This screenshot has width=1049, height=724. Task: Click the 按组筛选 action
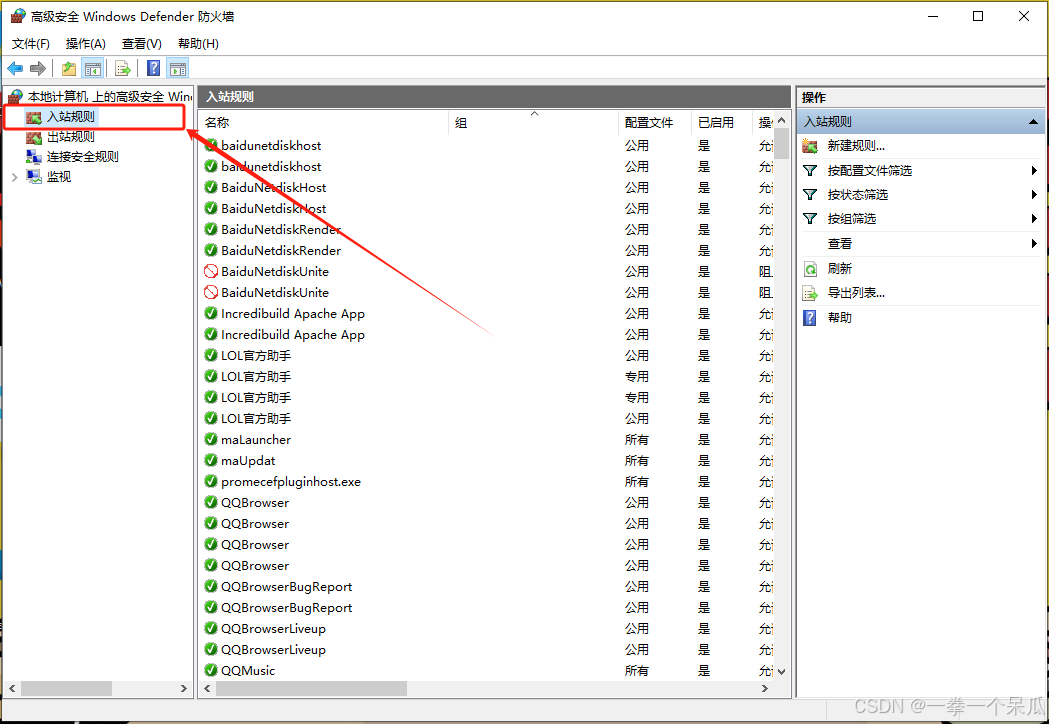852,219
